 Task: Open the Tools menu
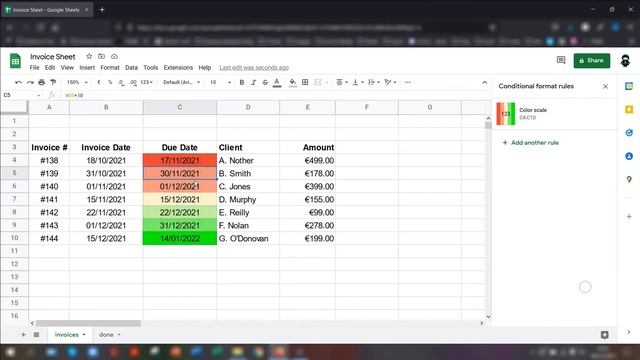(151, 68)
